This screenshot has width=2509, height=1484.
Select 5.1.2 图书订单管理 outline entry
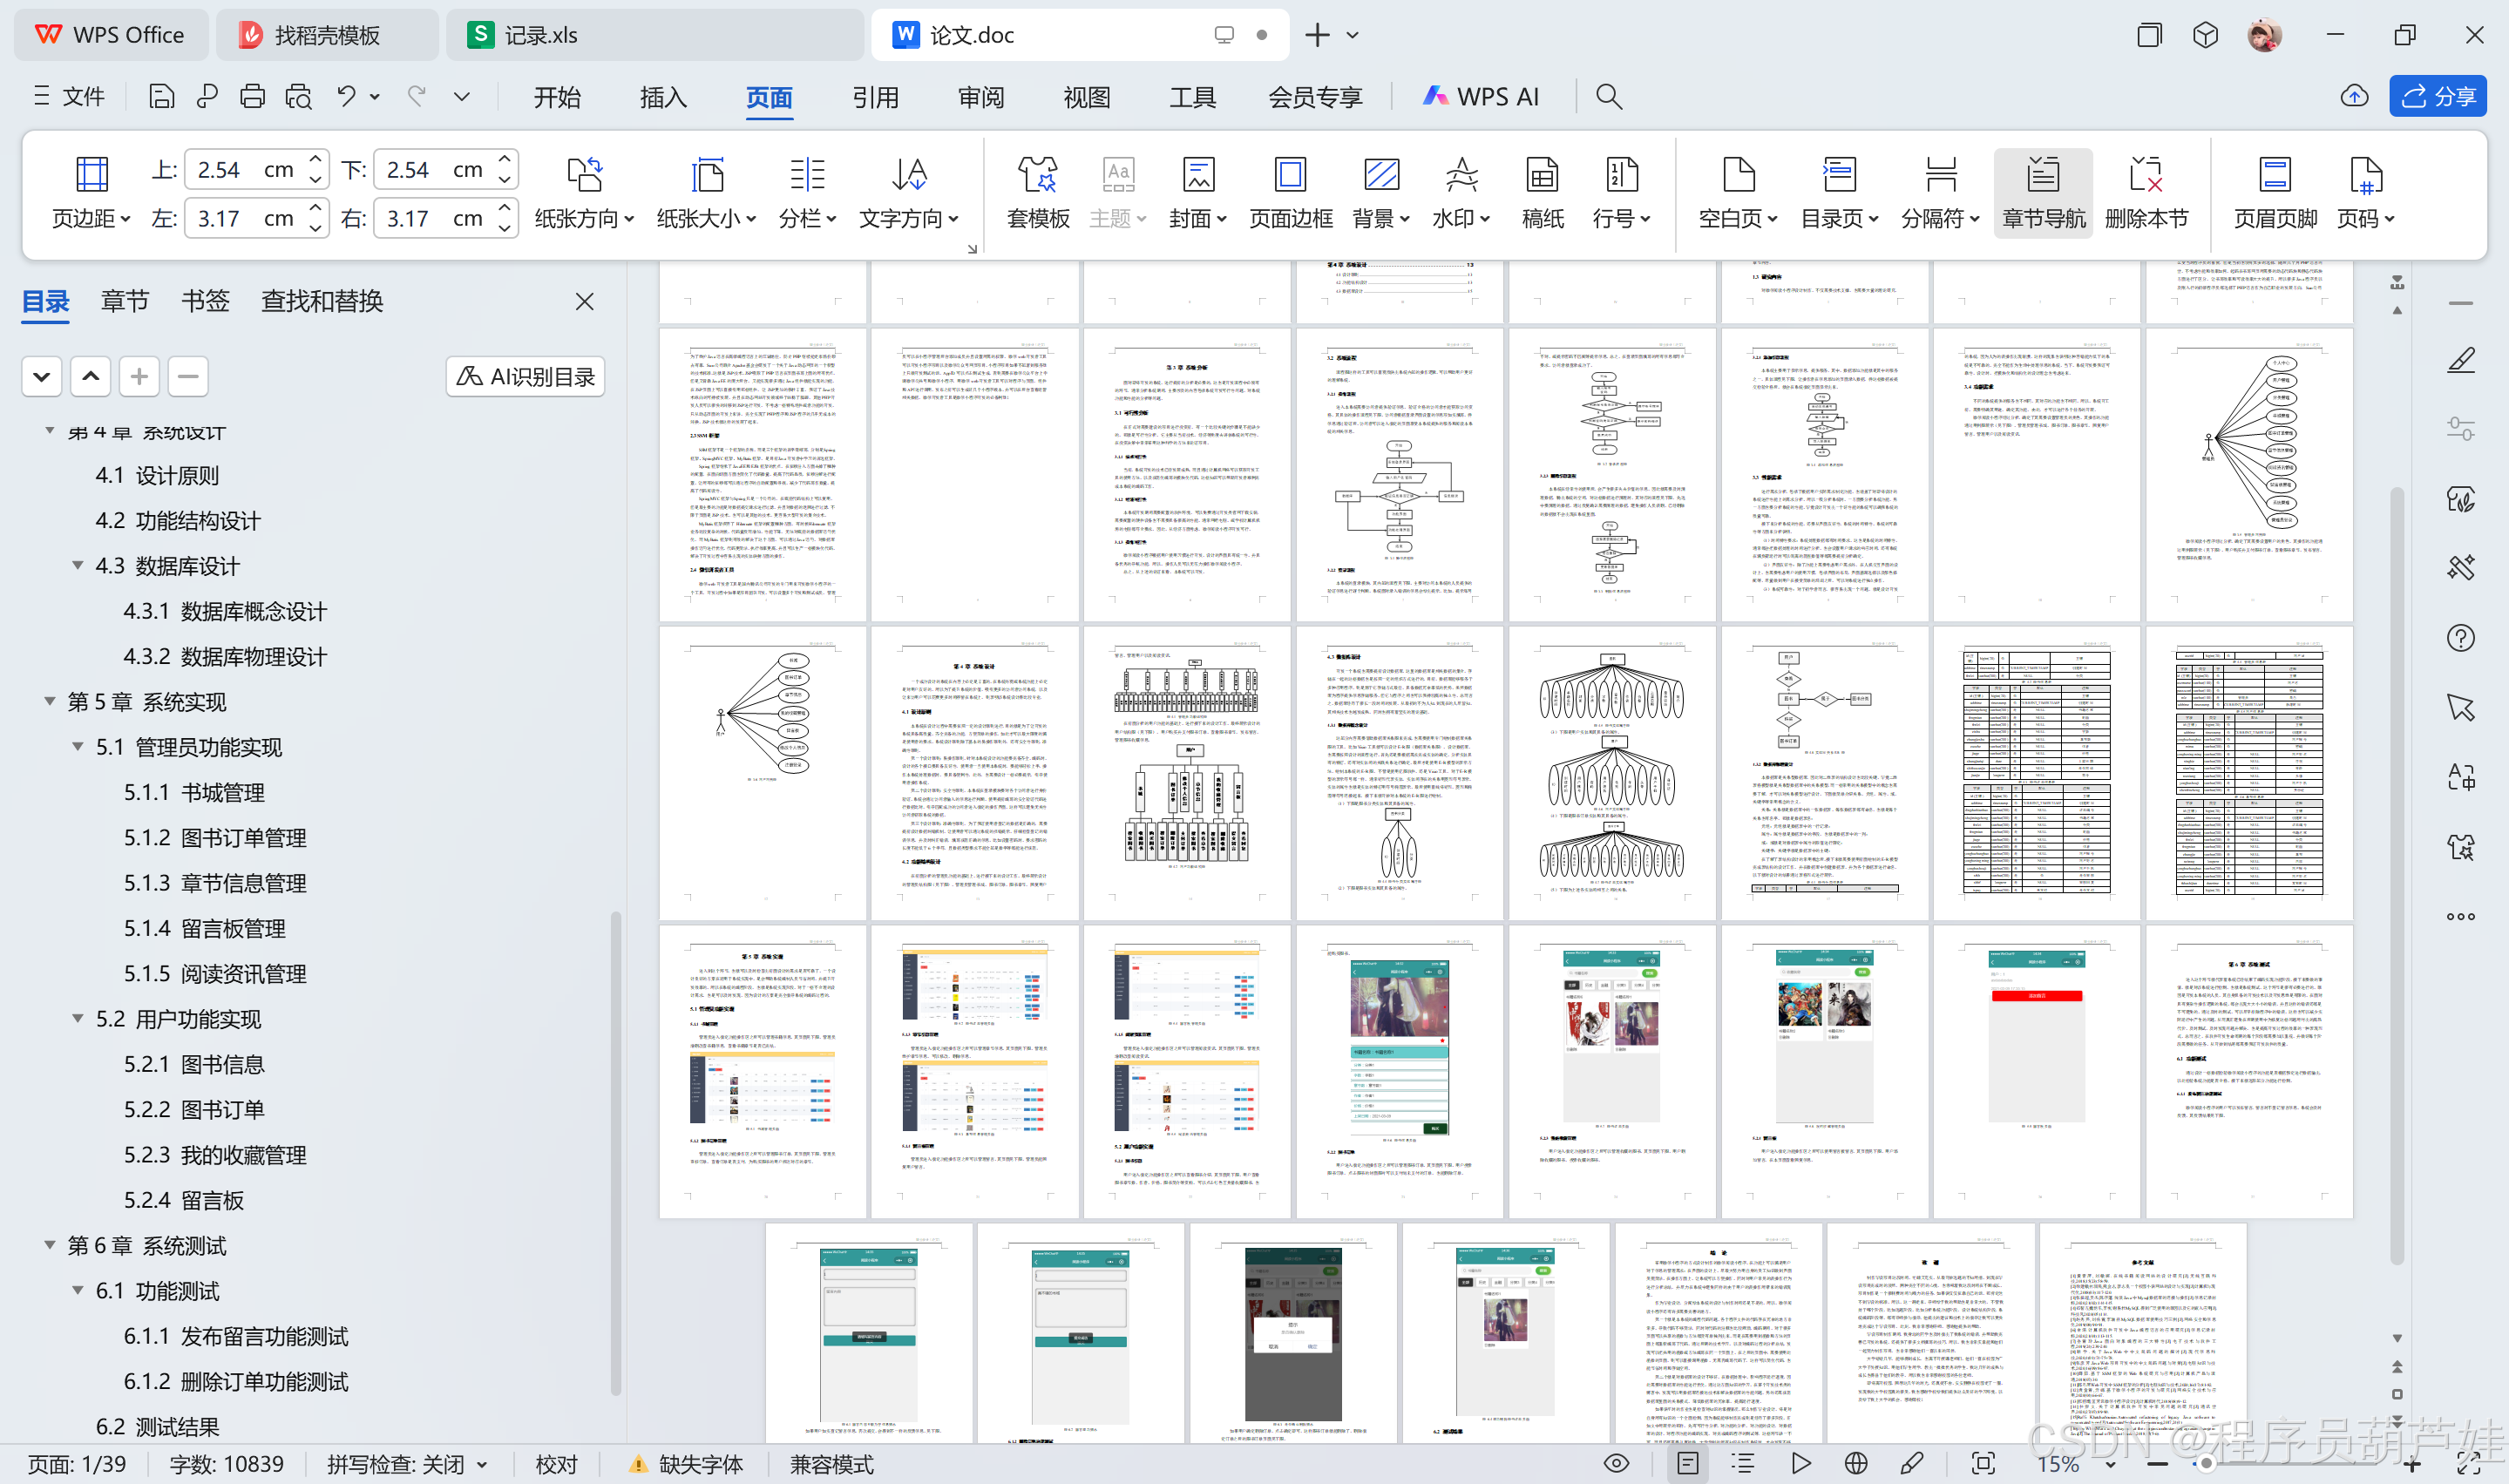point(214,837)
